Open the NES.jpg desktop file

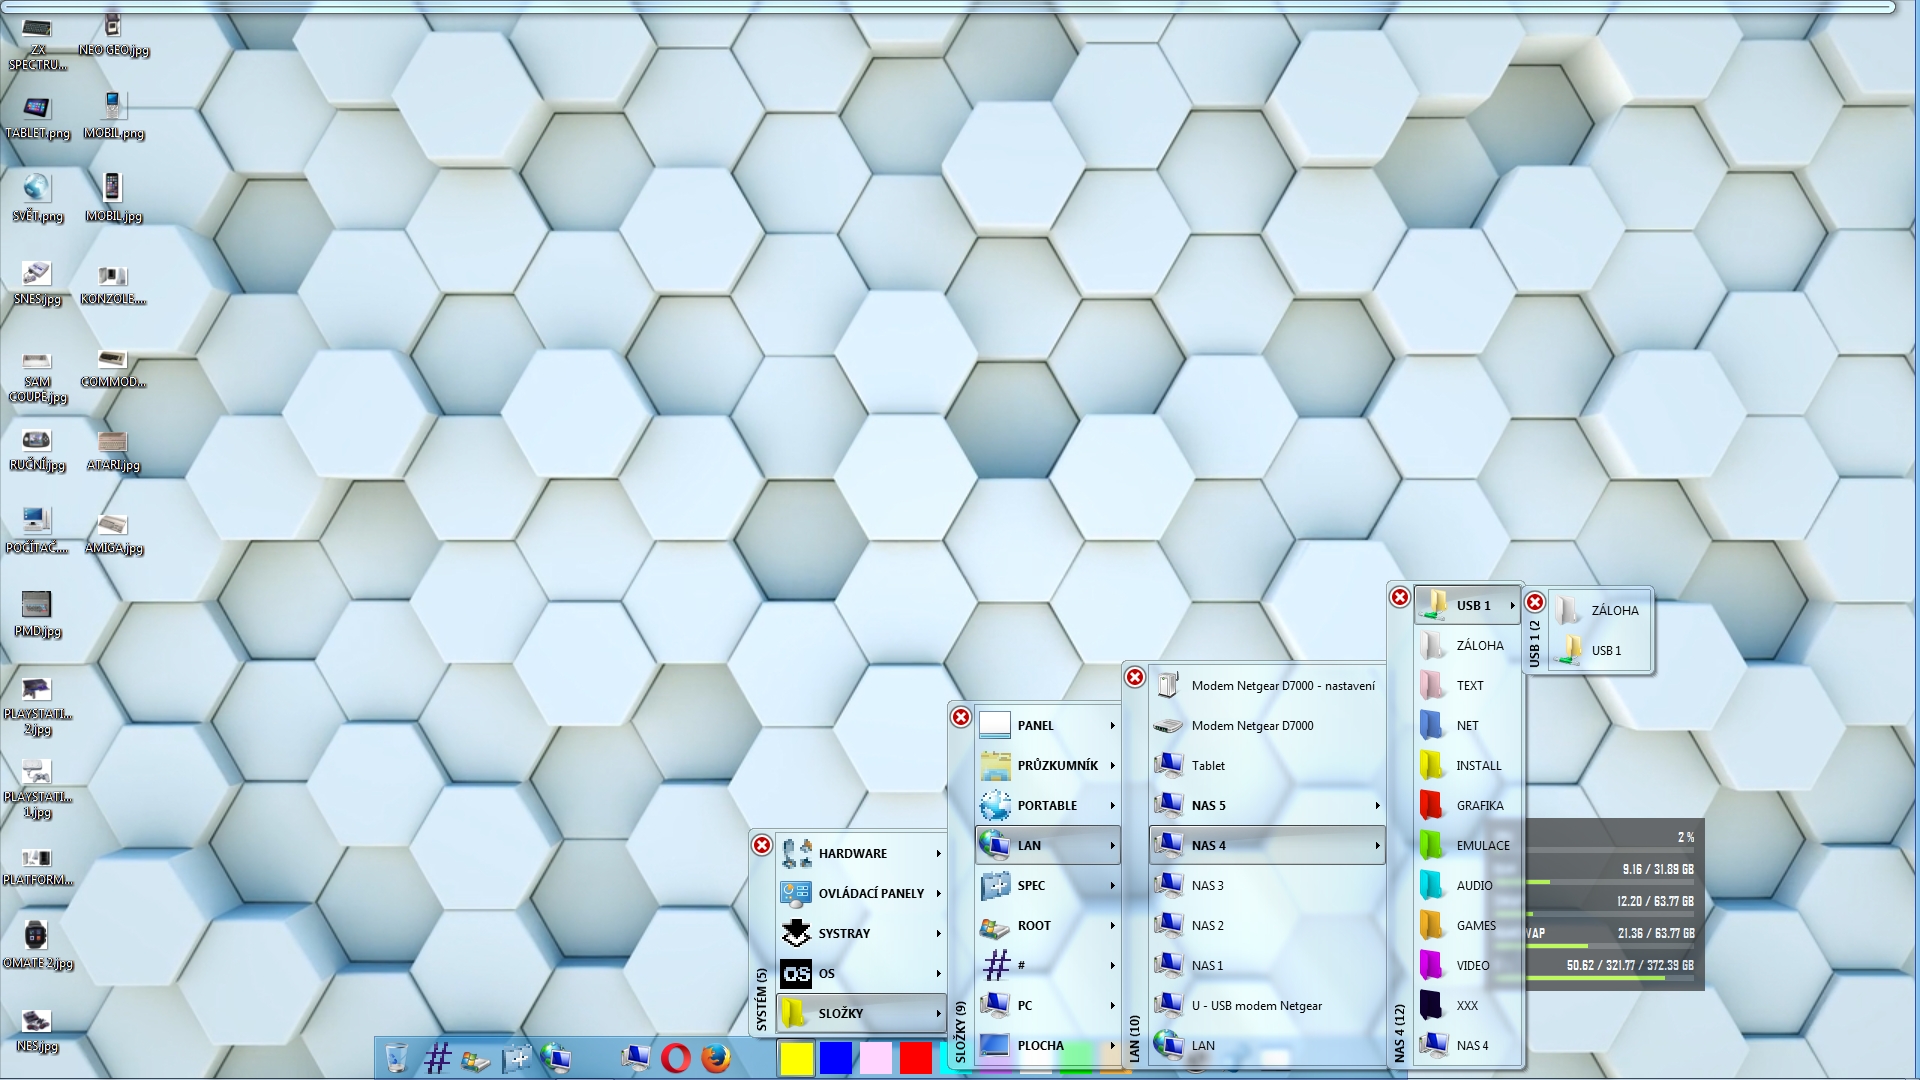[37, 1030]
